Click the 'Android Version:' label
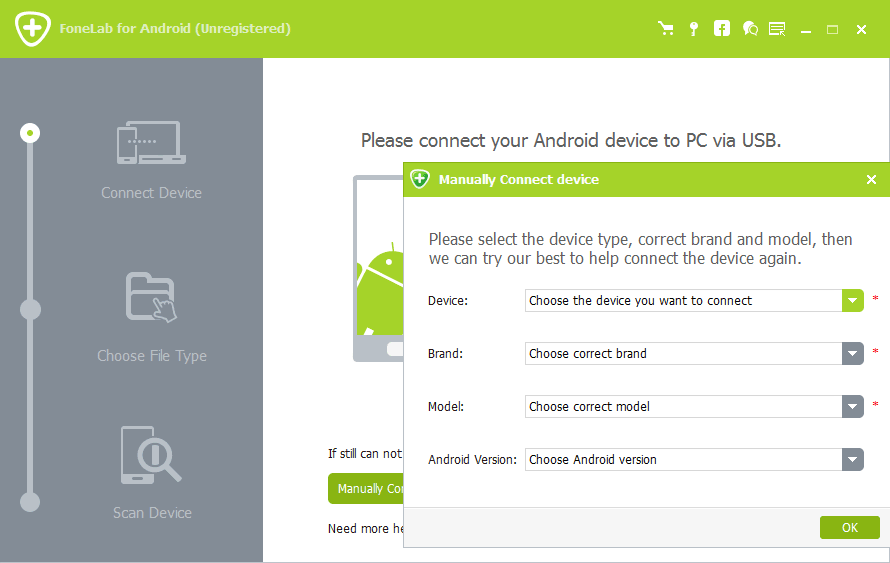Viewport: 890px width, 563px height. (472, 460)
